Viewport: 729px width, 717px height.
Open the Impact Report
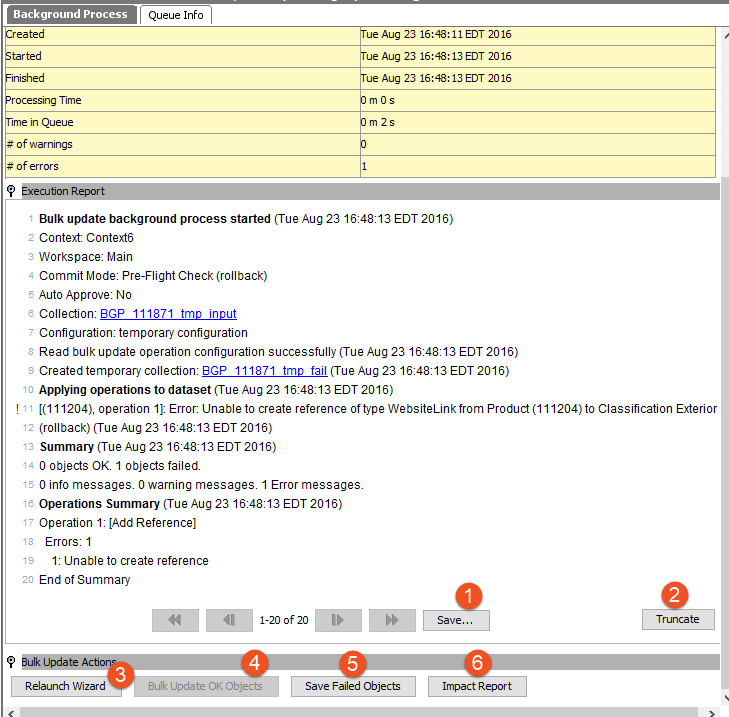coord(477,686)
